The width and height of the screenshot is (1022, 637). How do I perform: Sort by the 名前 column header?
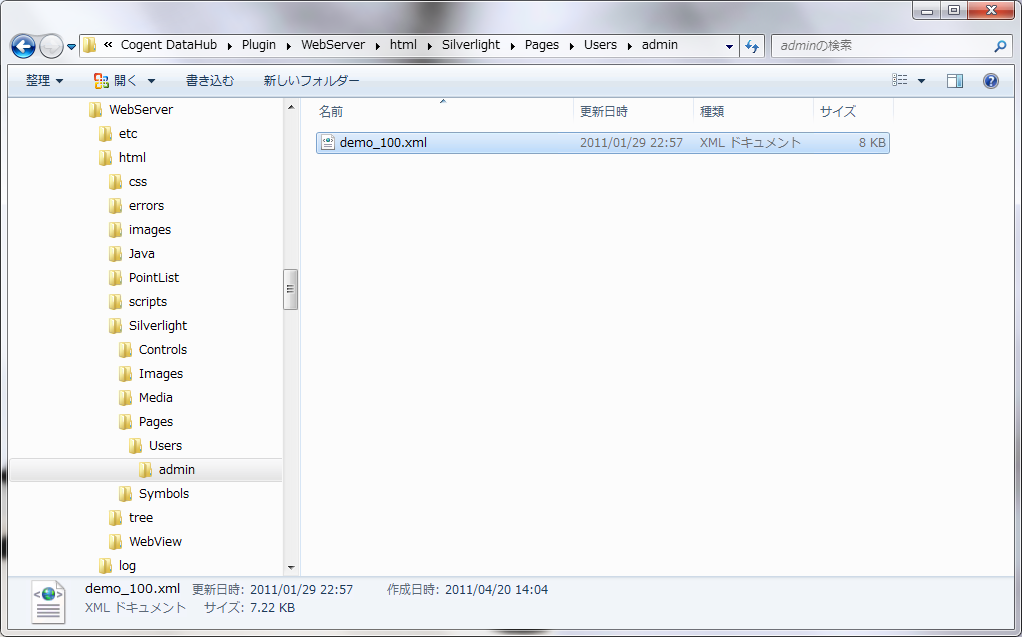[x=444, y=111]
